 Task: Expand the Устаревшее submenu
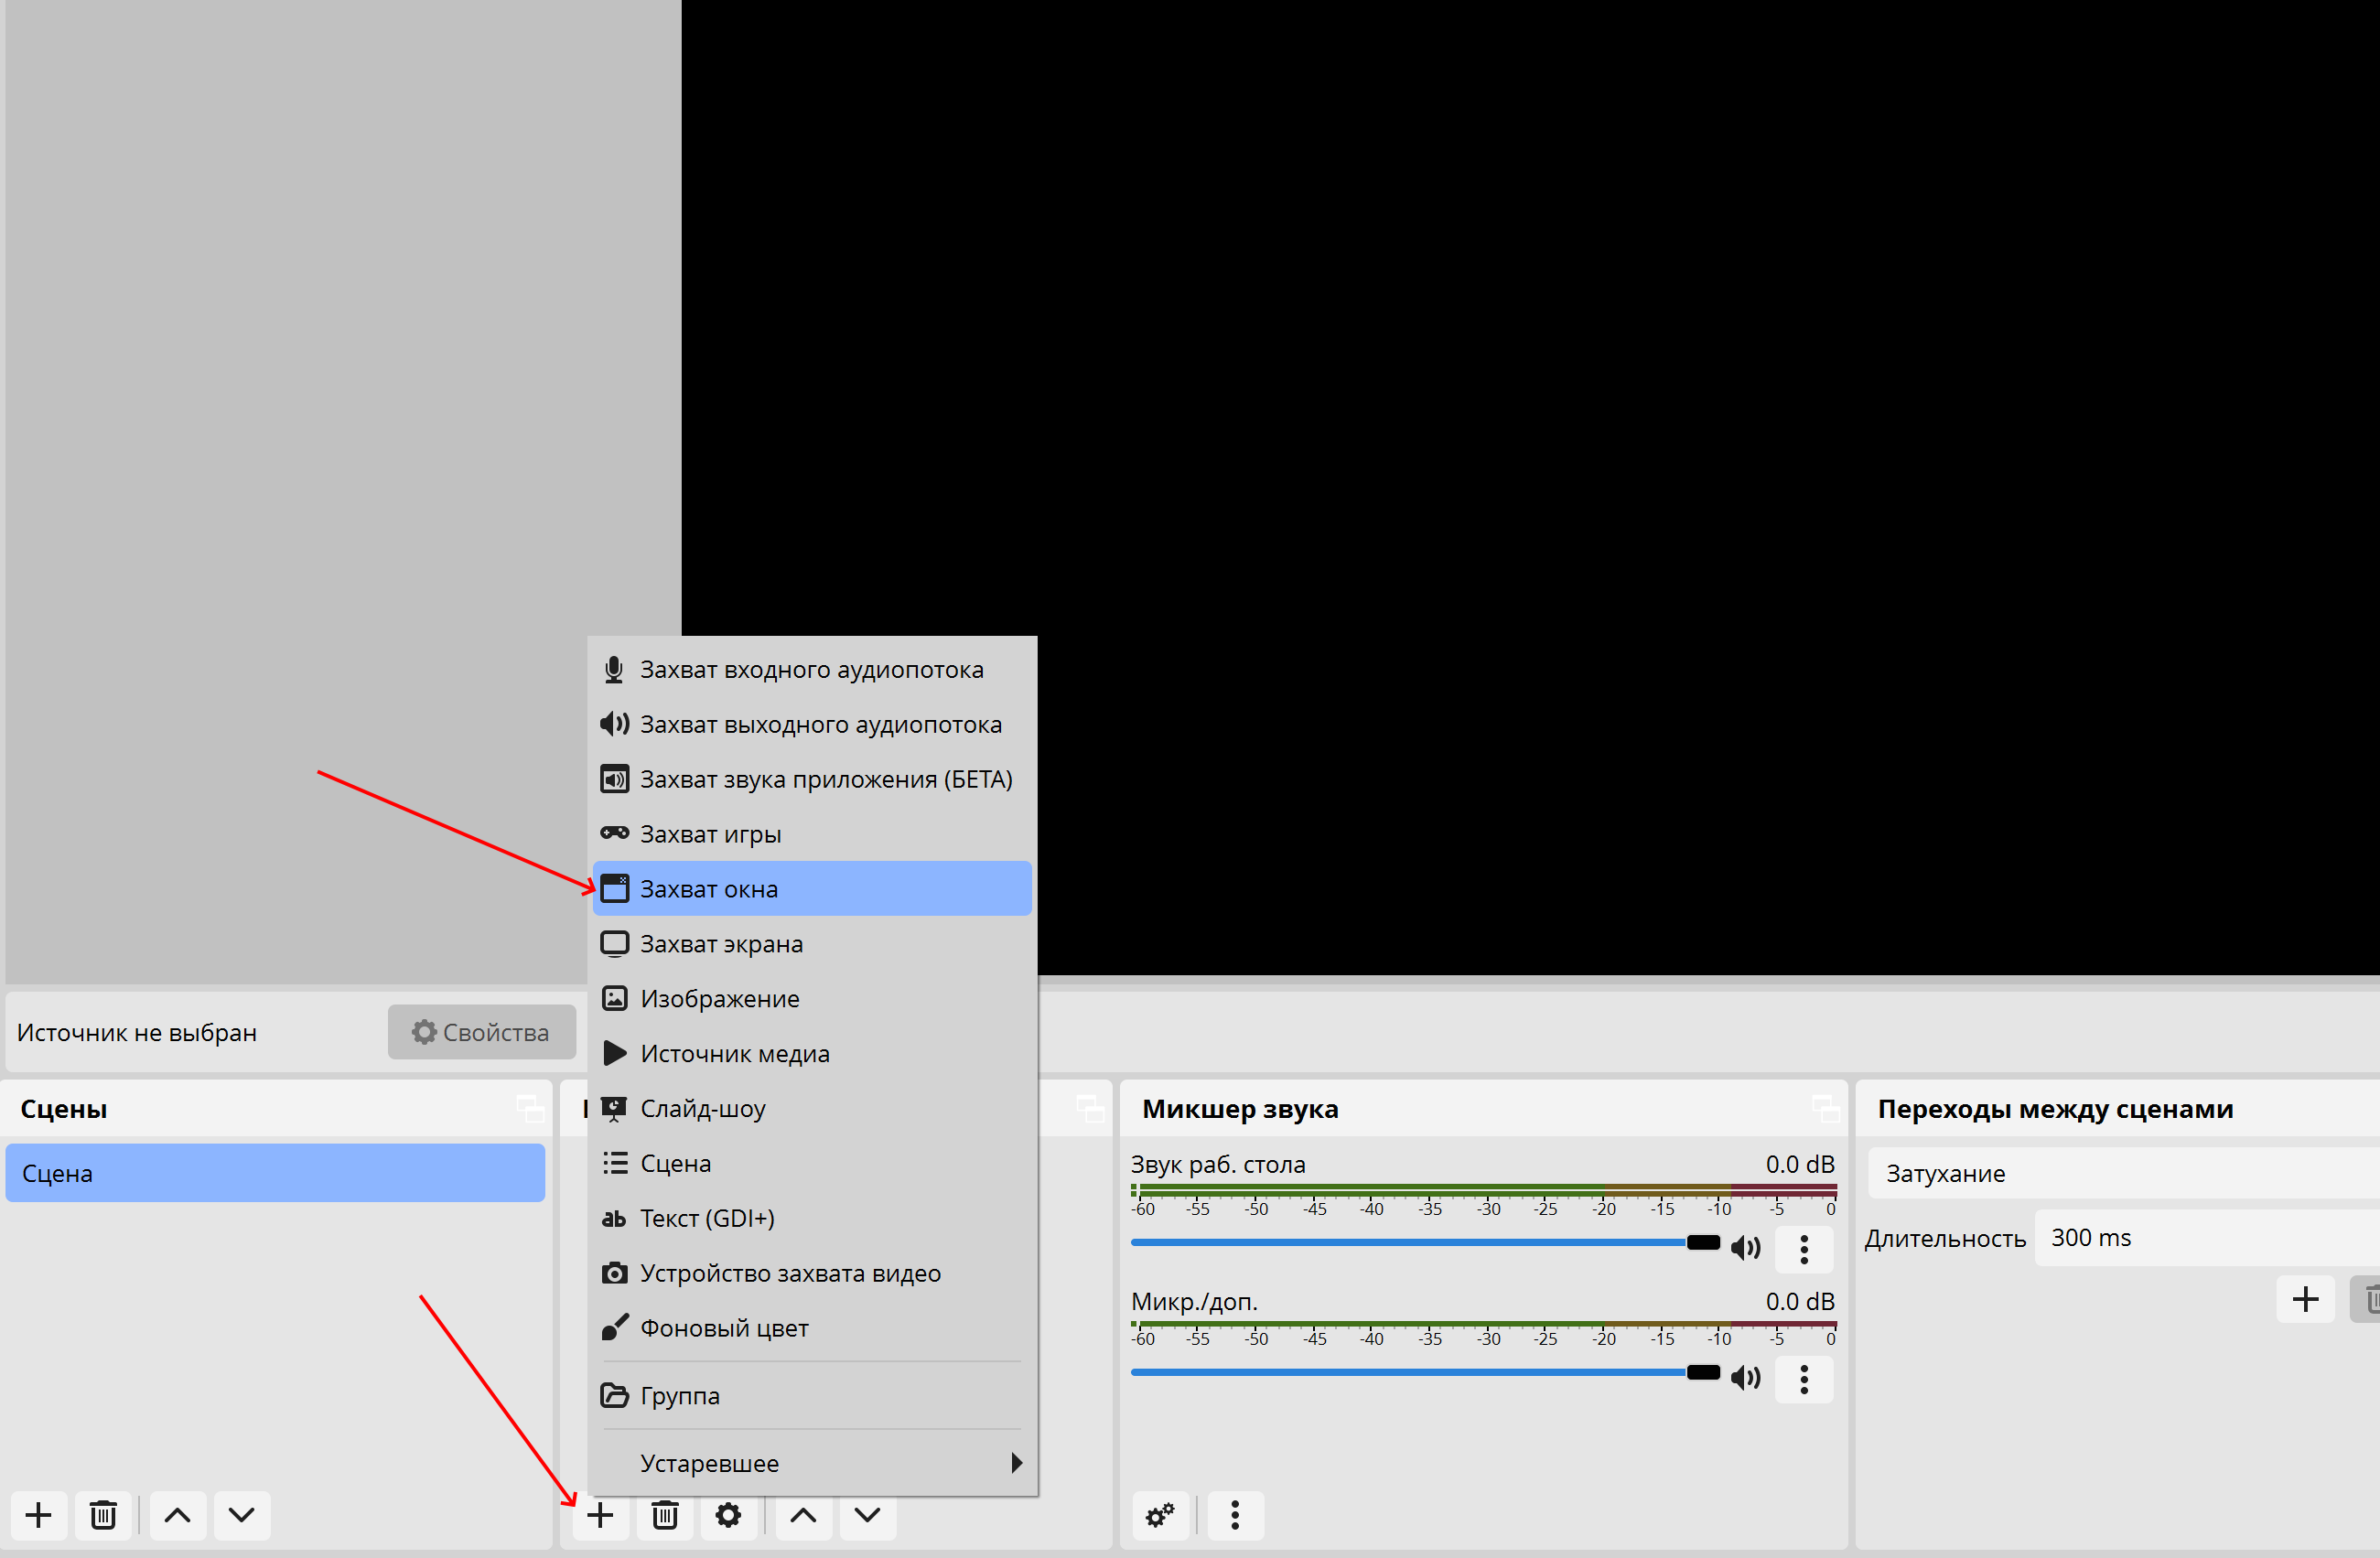pyautogui.click(x=812, y=1463)
